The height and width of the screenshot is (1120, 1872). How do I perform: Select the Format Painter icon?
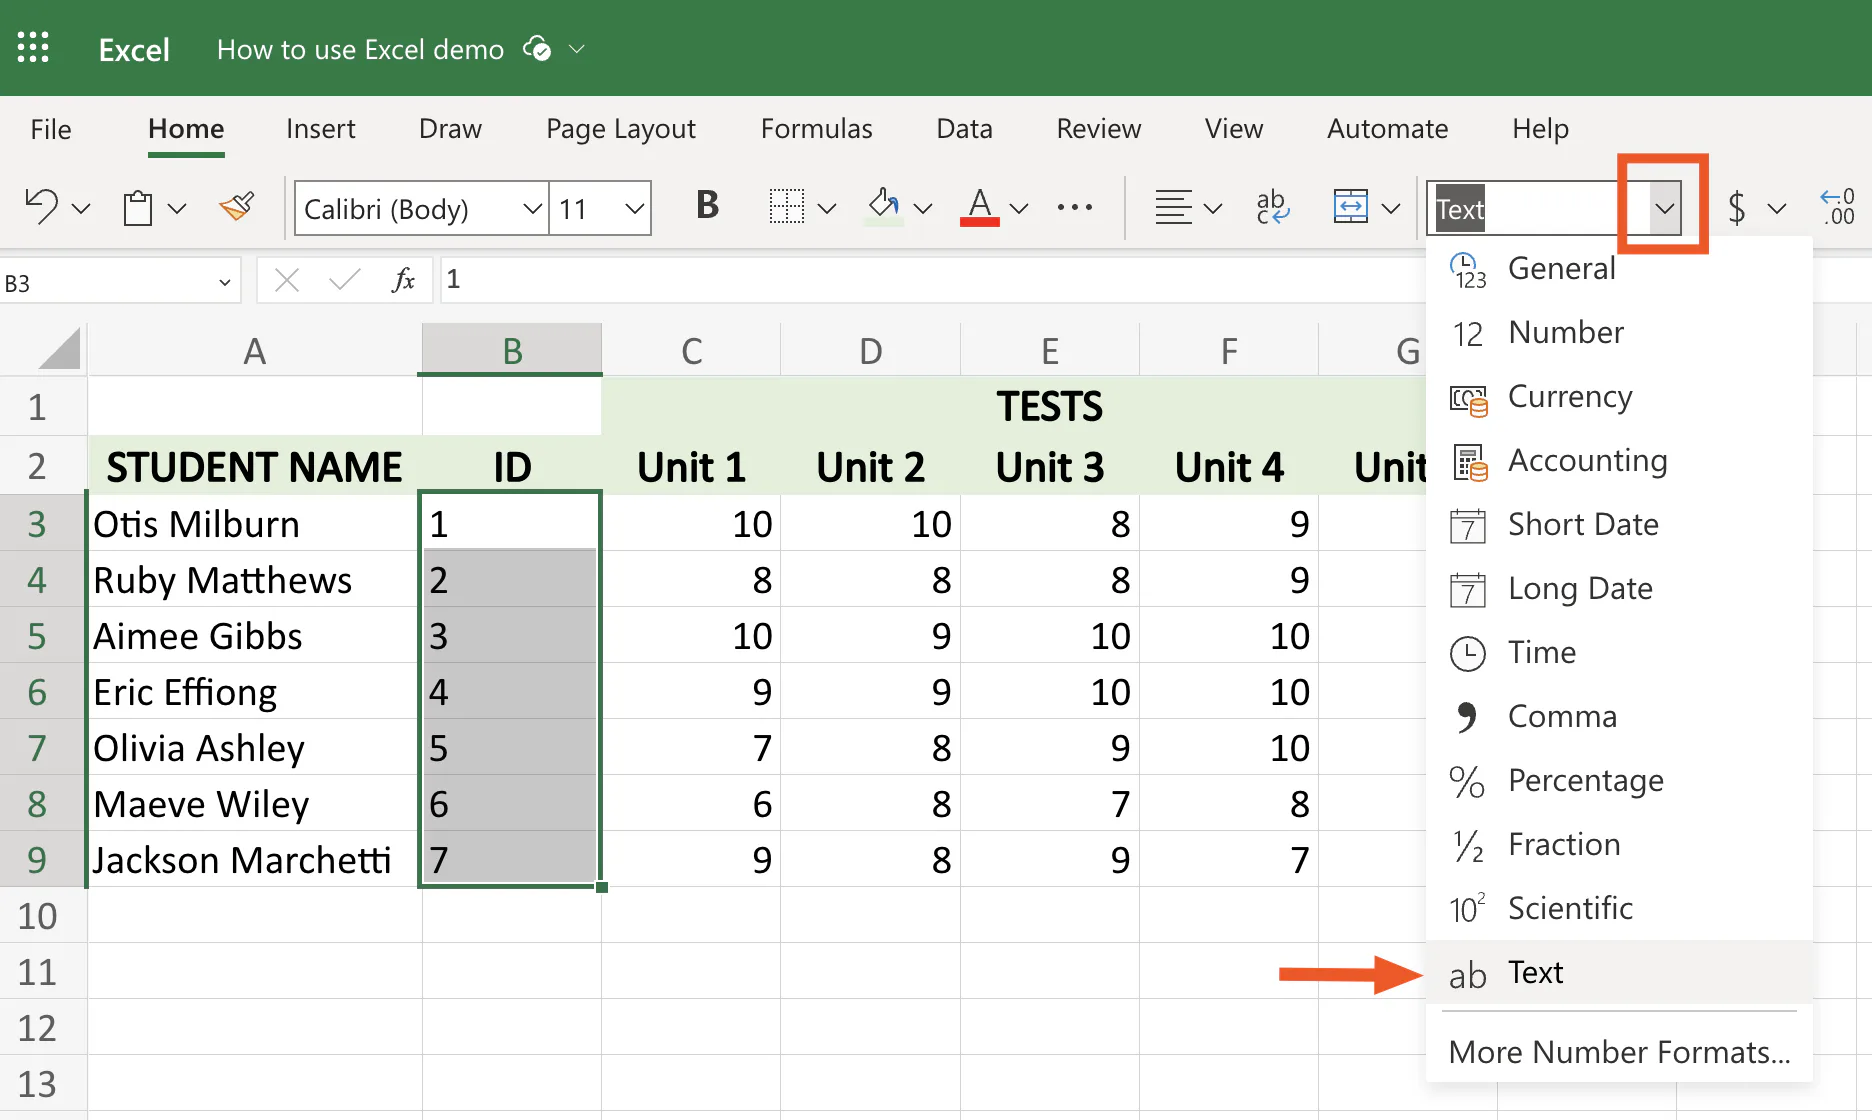pyautogui.click(x=236, y=207)
